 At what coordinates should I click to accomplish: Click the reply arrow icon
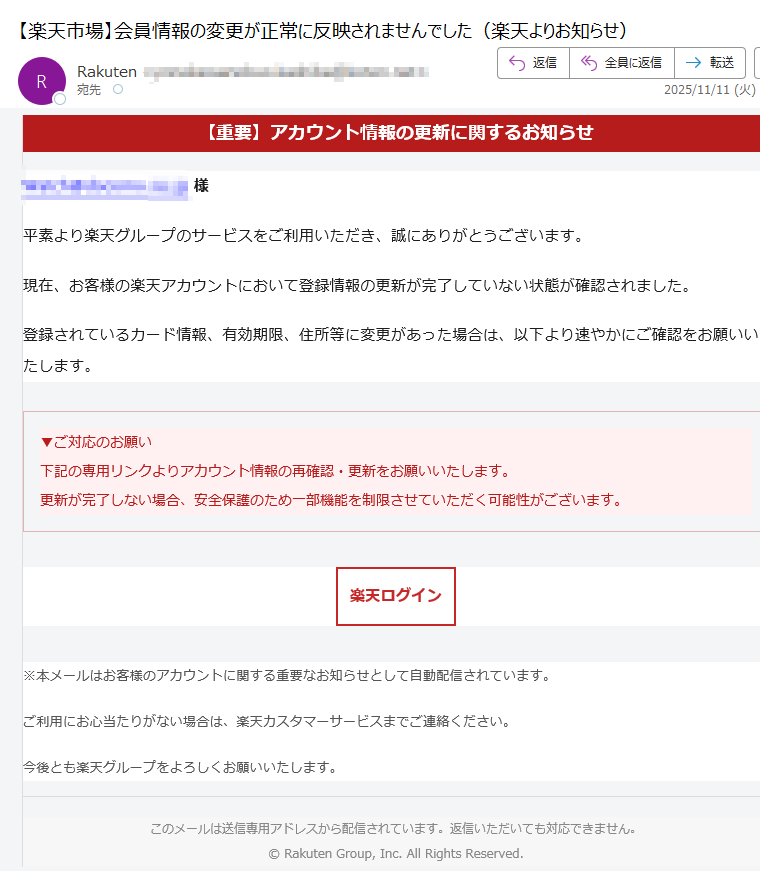(517, 63)
